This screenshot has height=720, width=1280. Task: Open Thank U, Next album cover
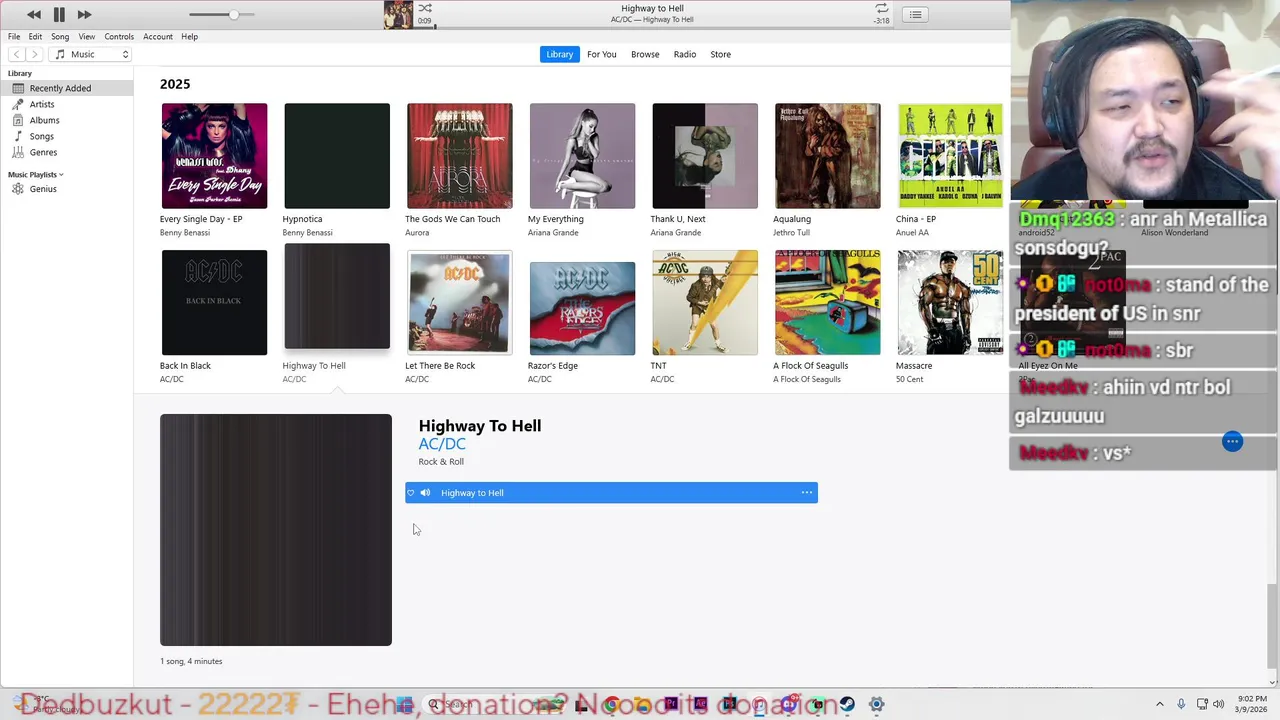pos(705,156)
